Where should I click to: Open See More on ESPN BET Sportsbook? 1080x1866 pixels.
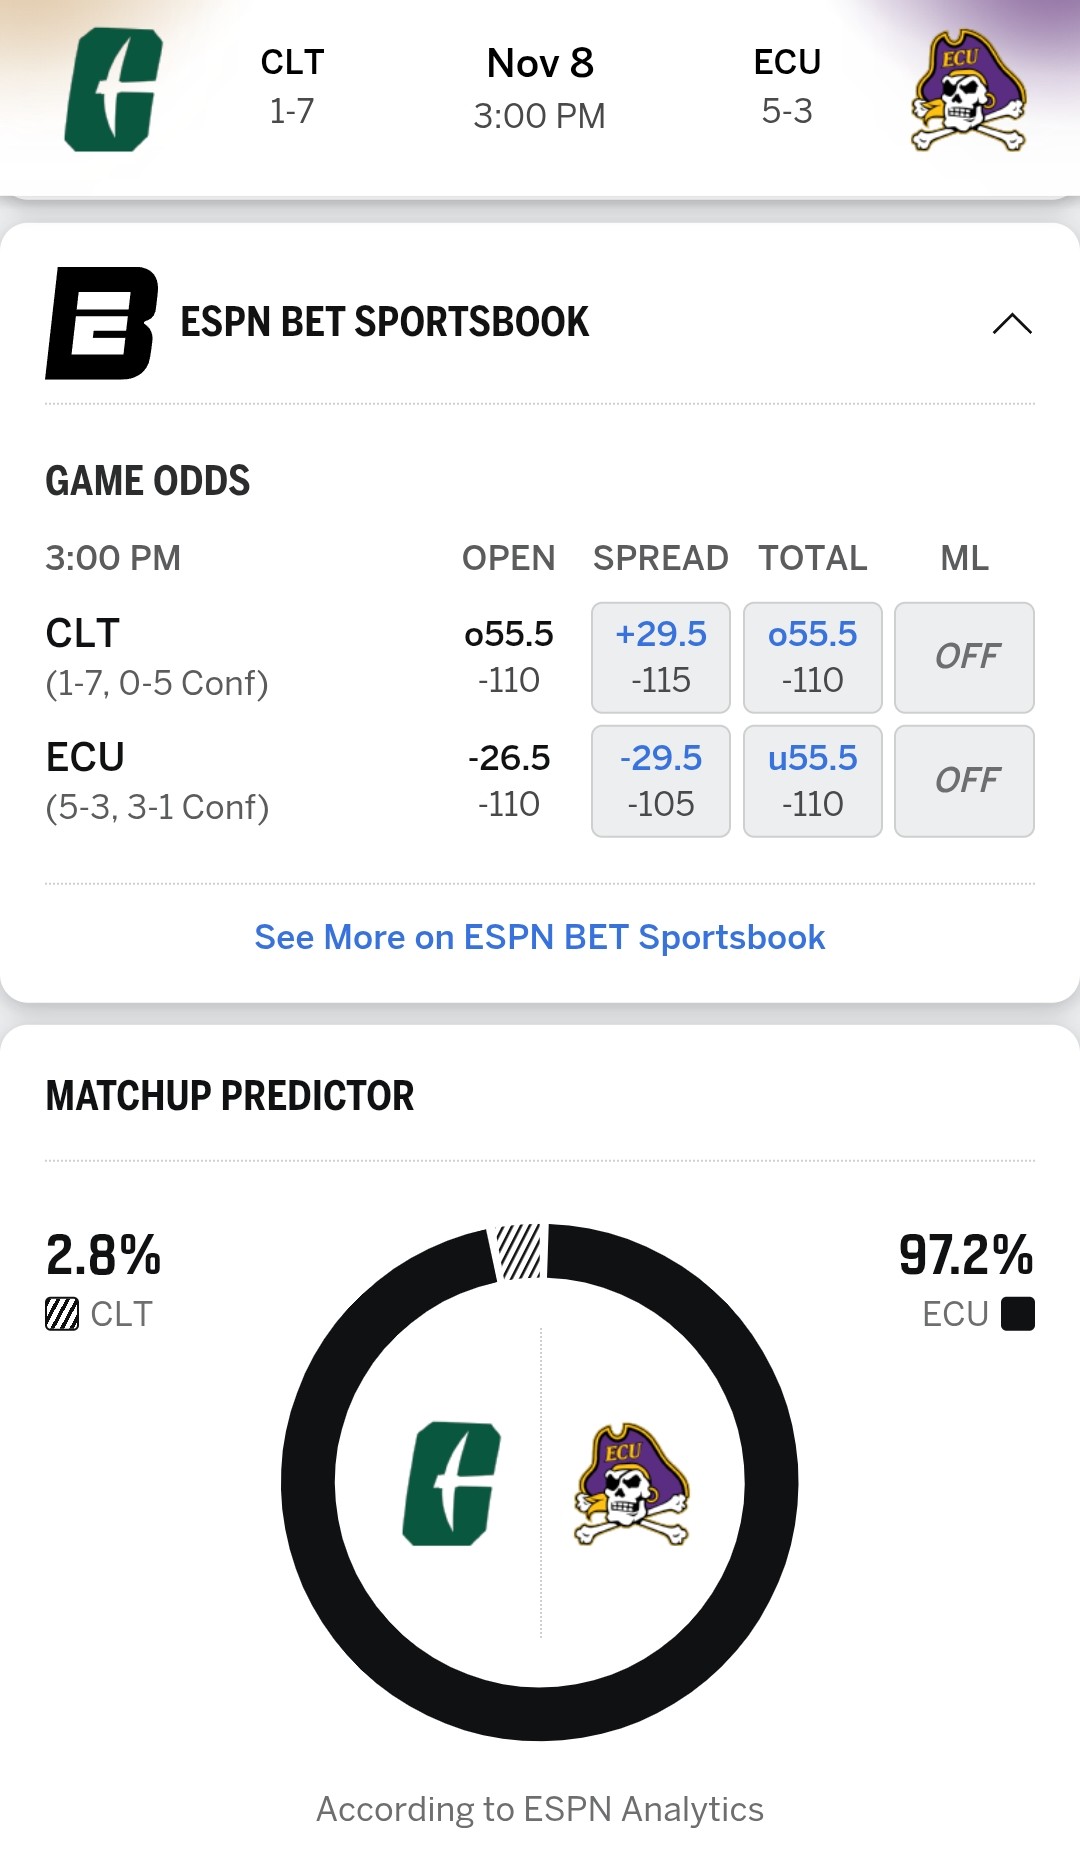tap(540, 937)
